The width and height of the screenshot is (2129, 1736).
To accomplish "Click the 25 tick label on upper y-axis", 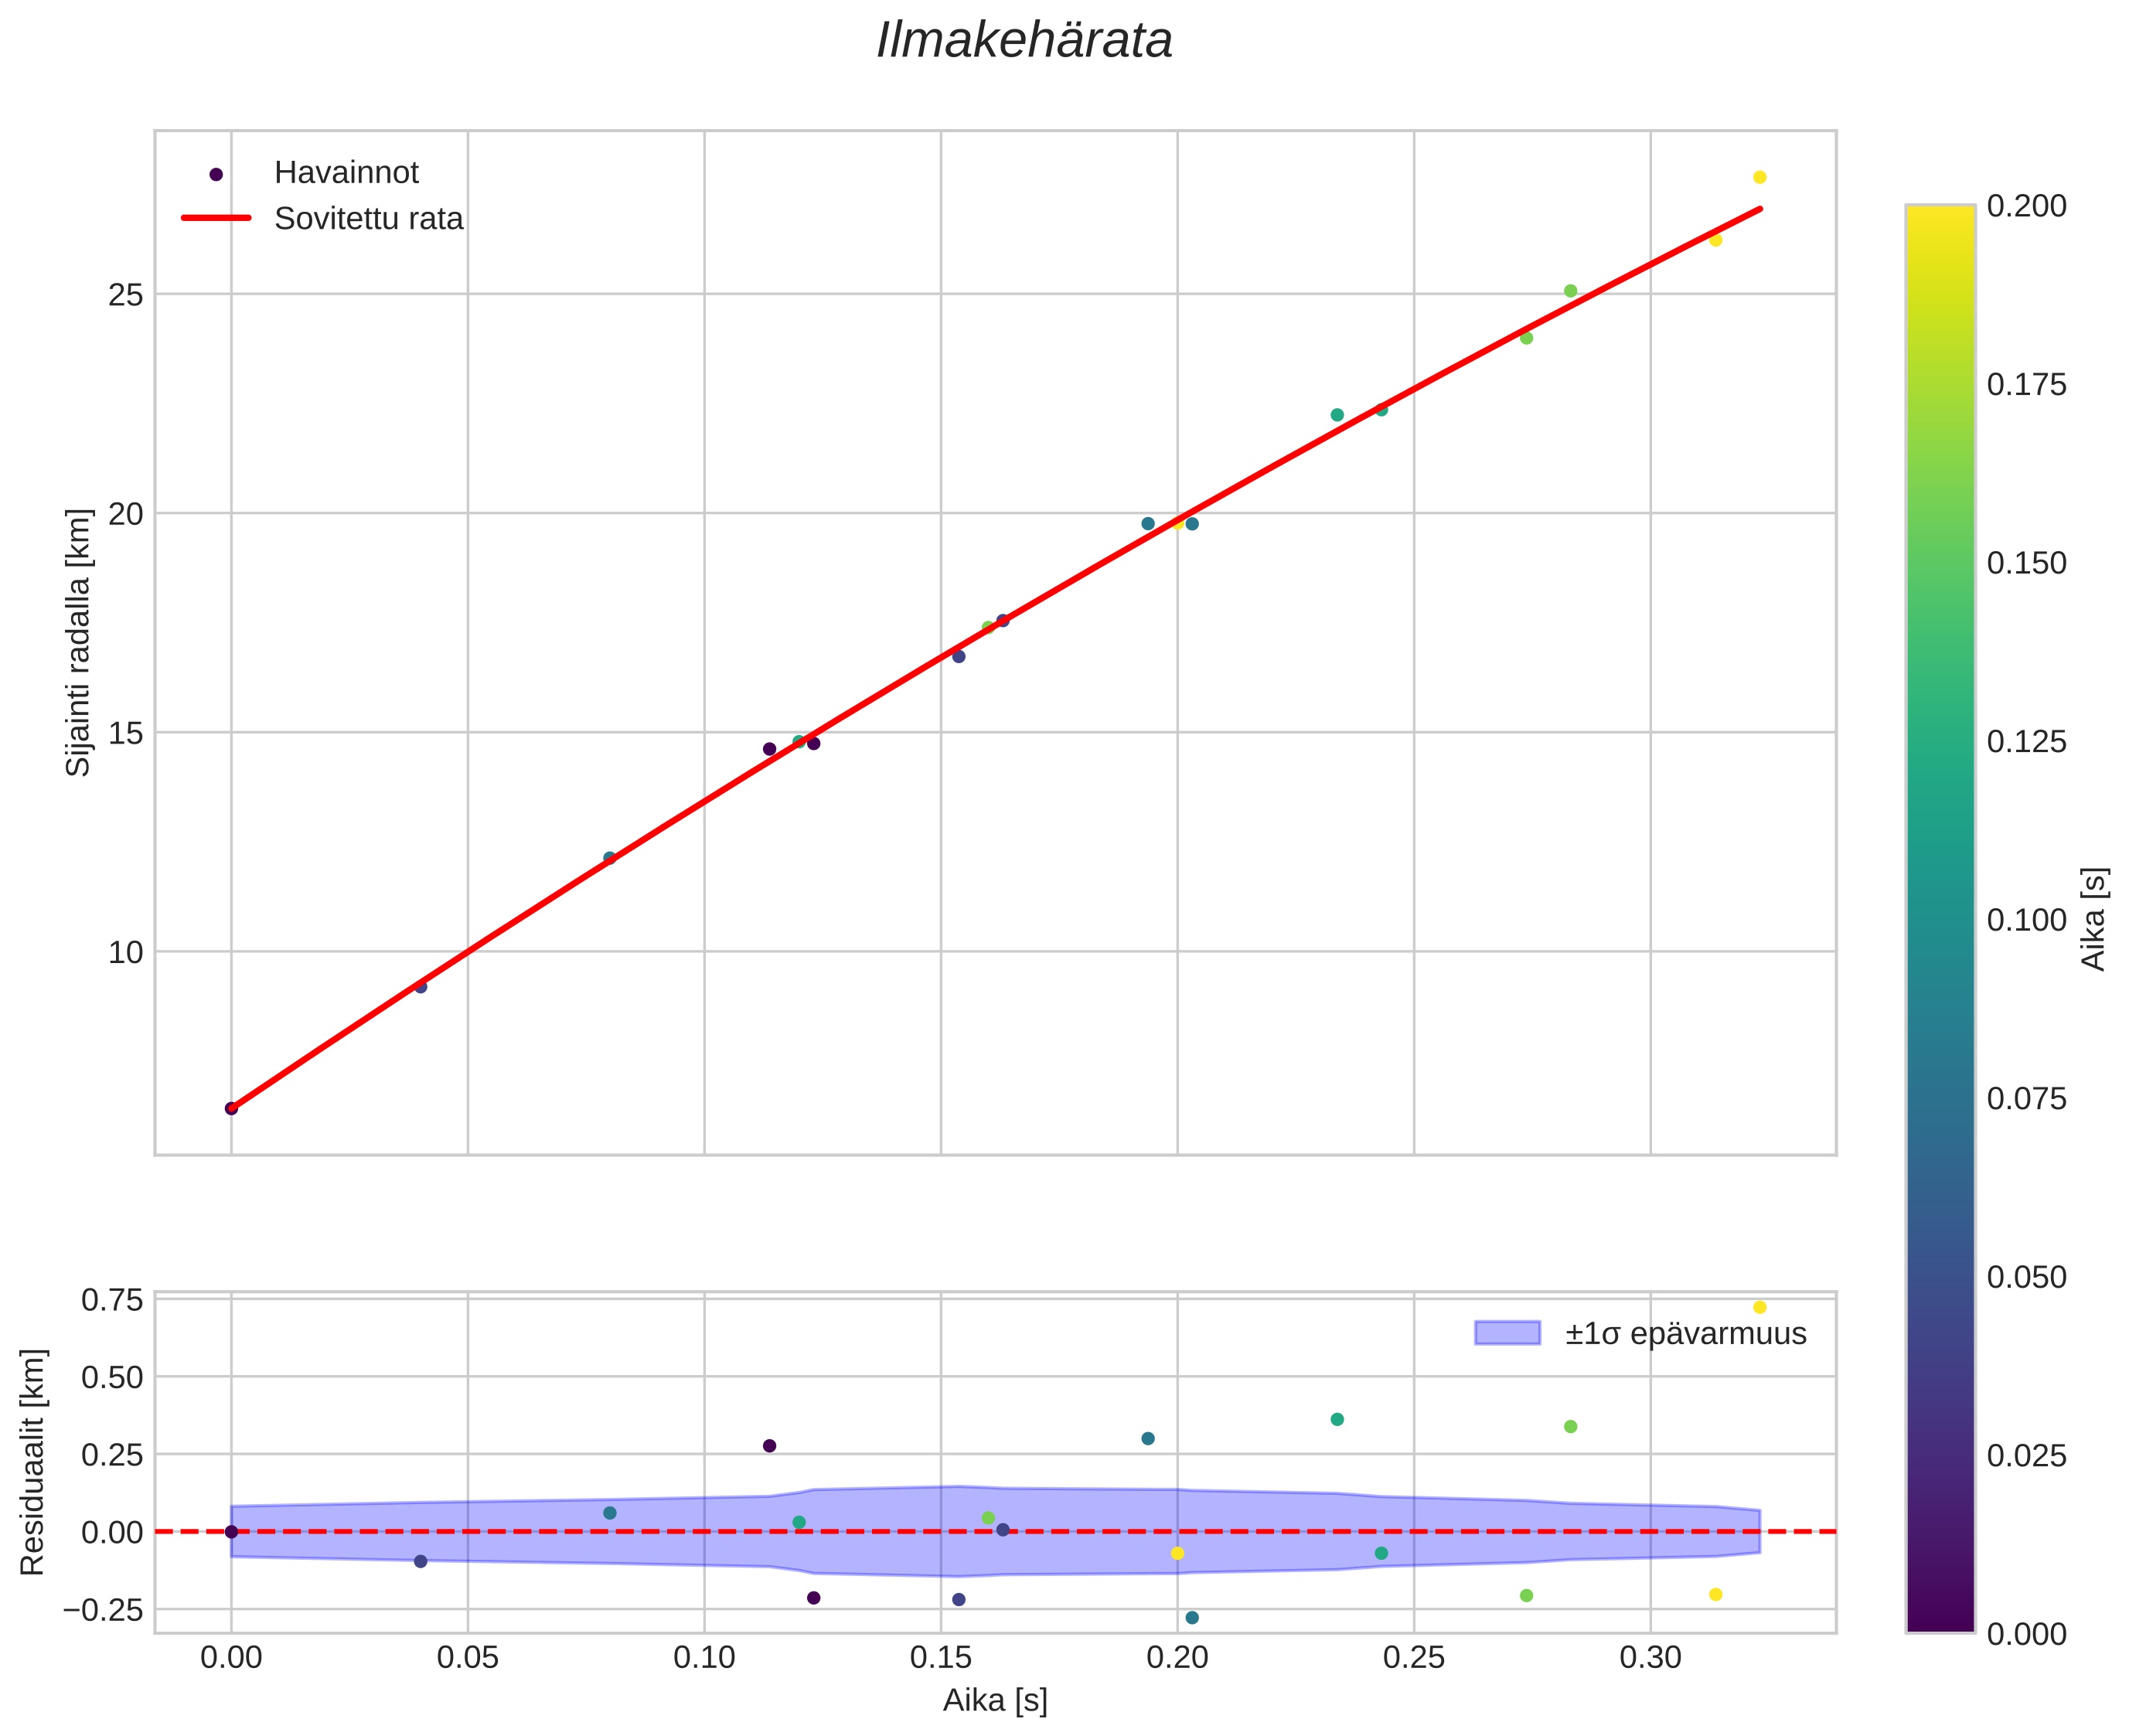I will (126, 295).
